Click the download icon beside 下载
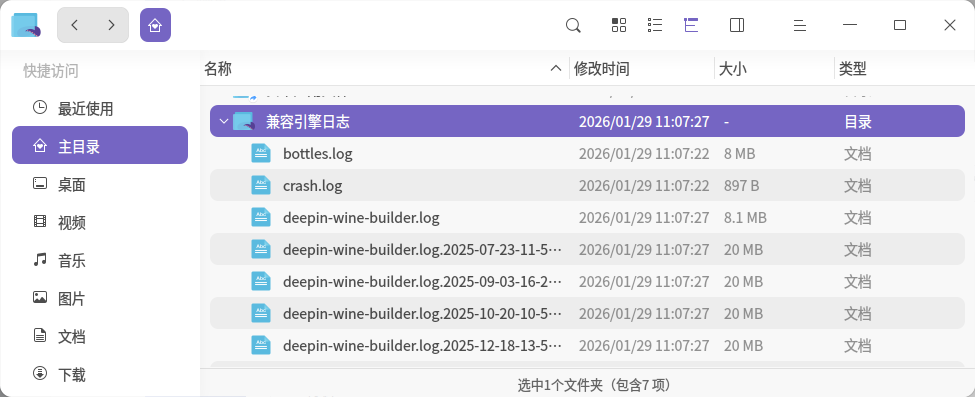 (40, 373)
